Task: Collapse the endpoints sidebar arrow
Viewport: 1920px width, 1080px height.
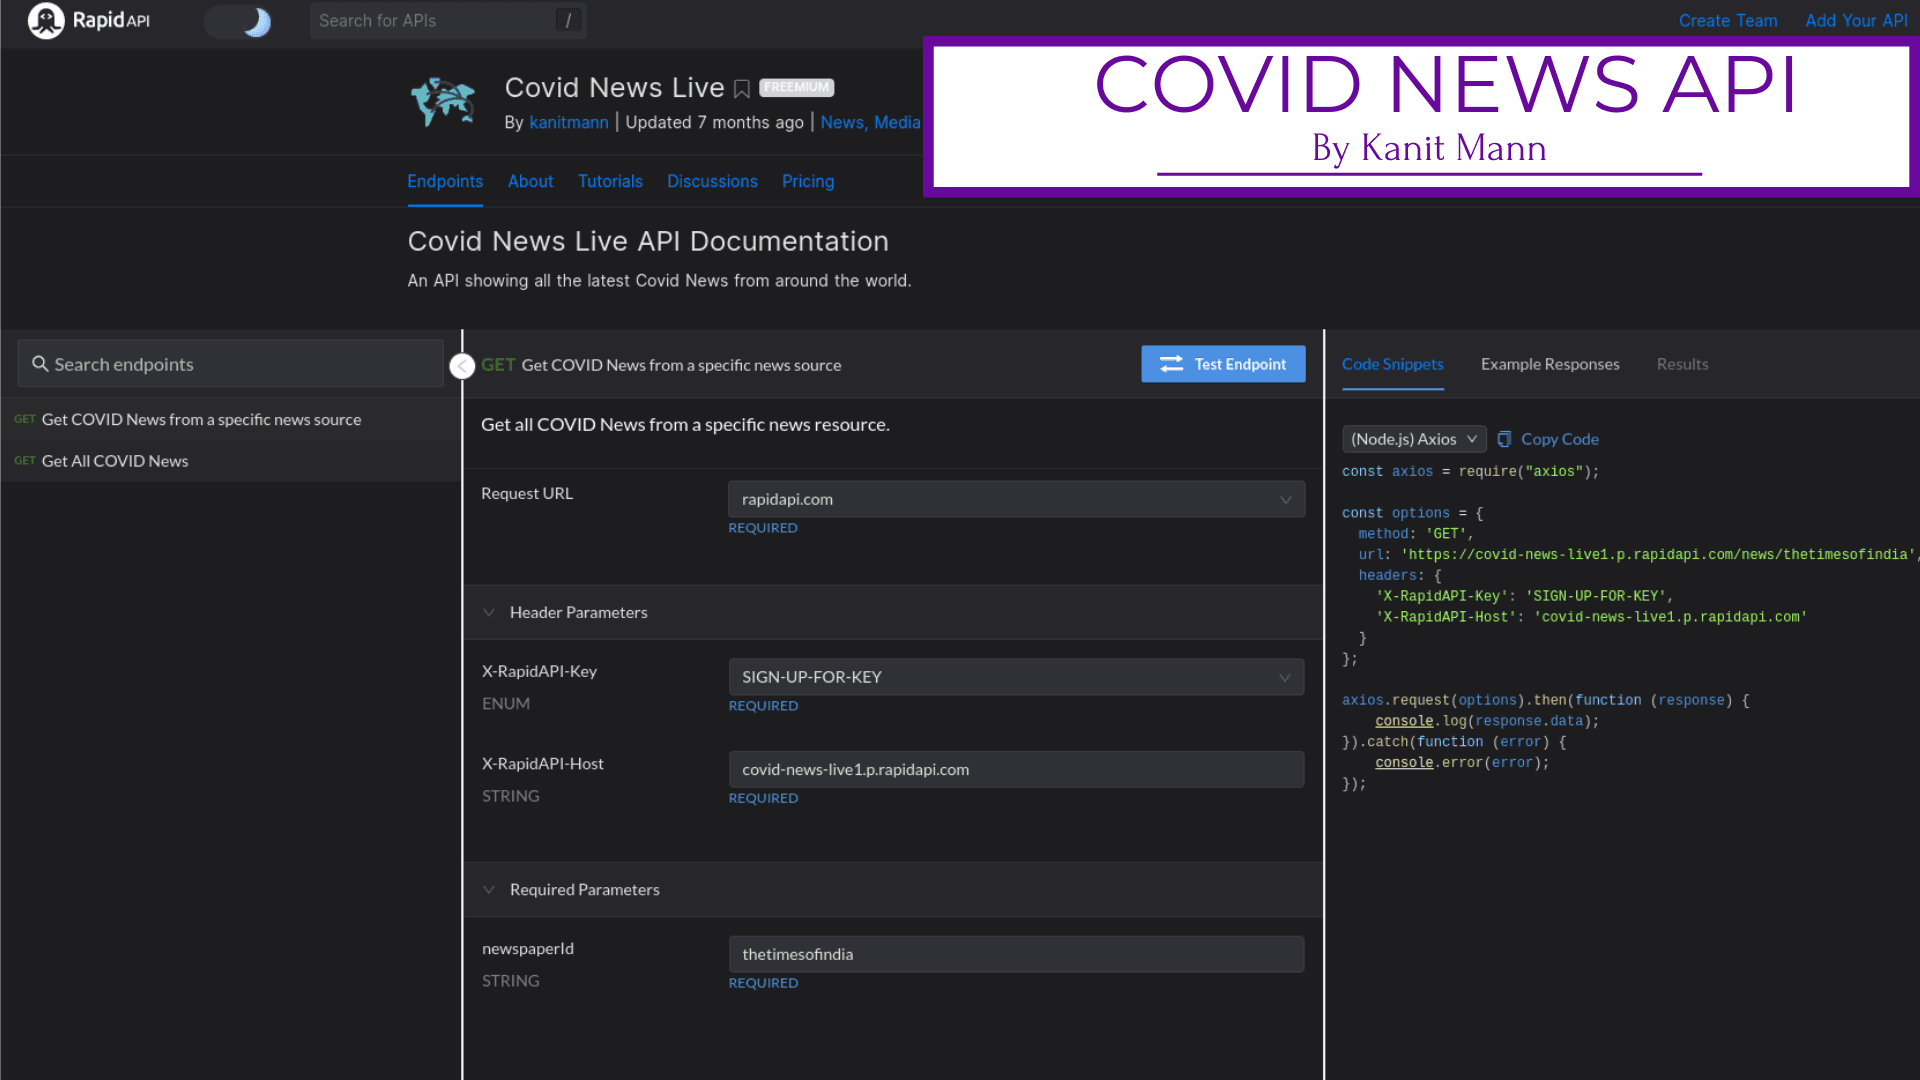Action: click(462, 366)
